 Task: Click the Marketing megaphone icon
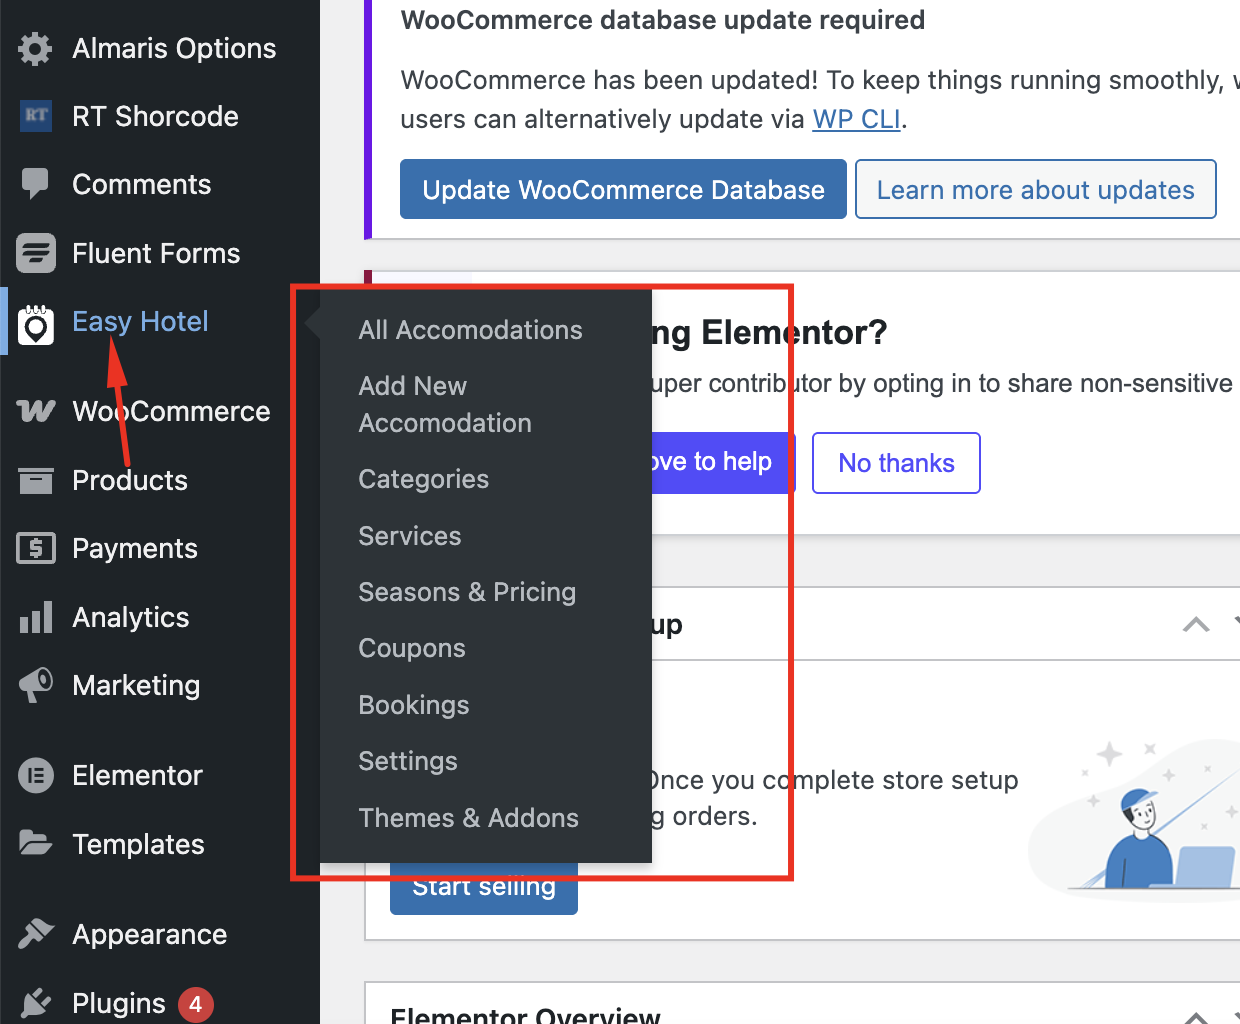tap(36, 685)
